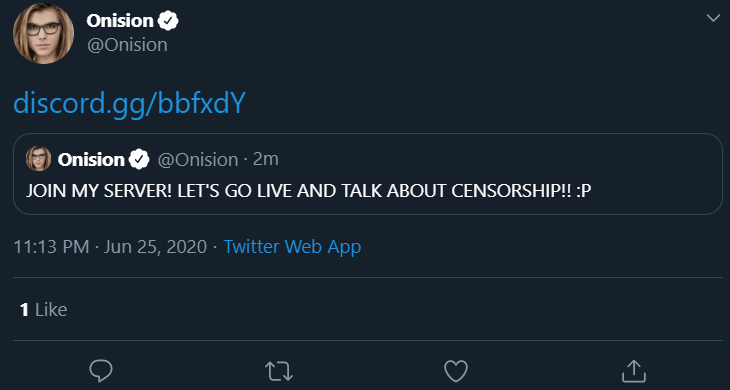Click the quoted tweet card border area

[x=368, y=174]
